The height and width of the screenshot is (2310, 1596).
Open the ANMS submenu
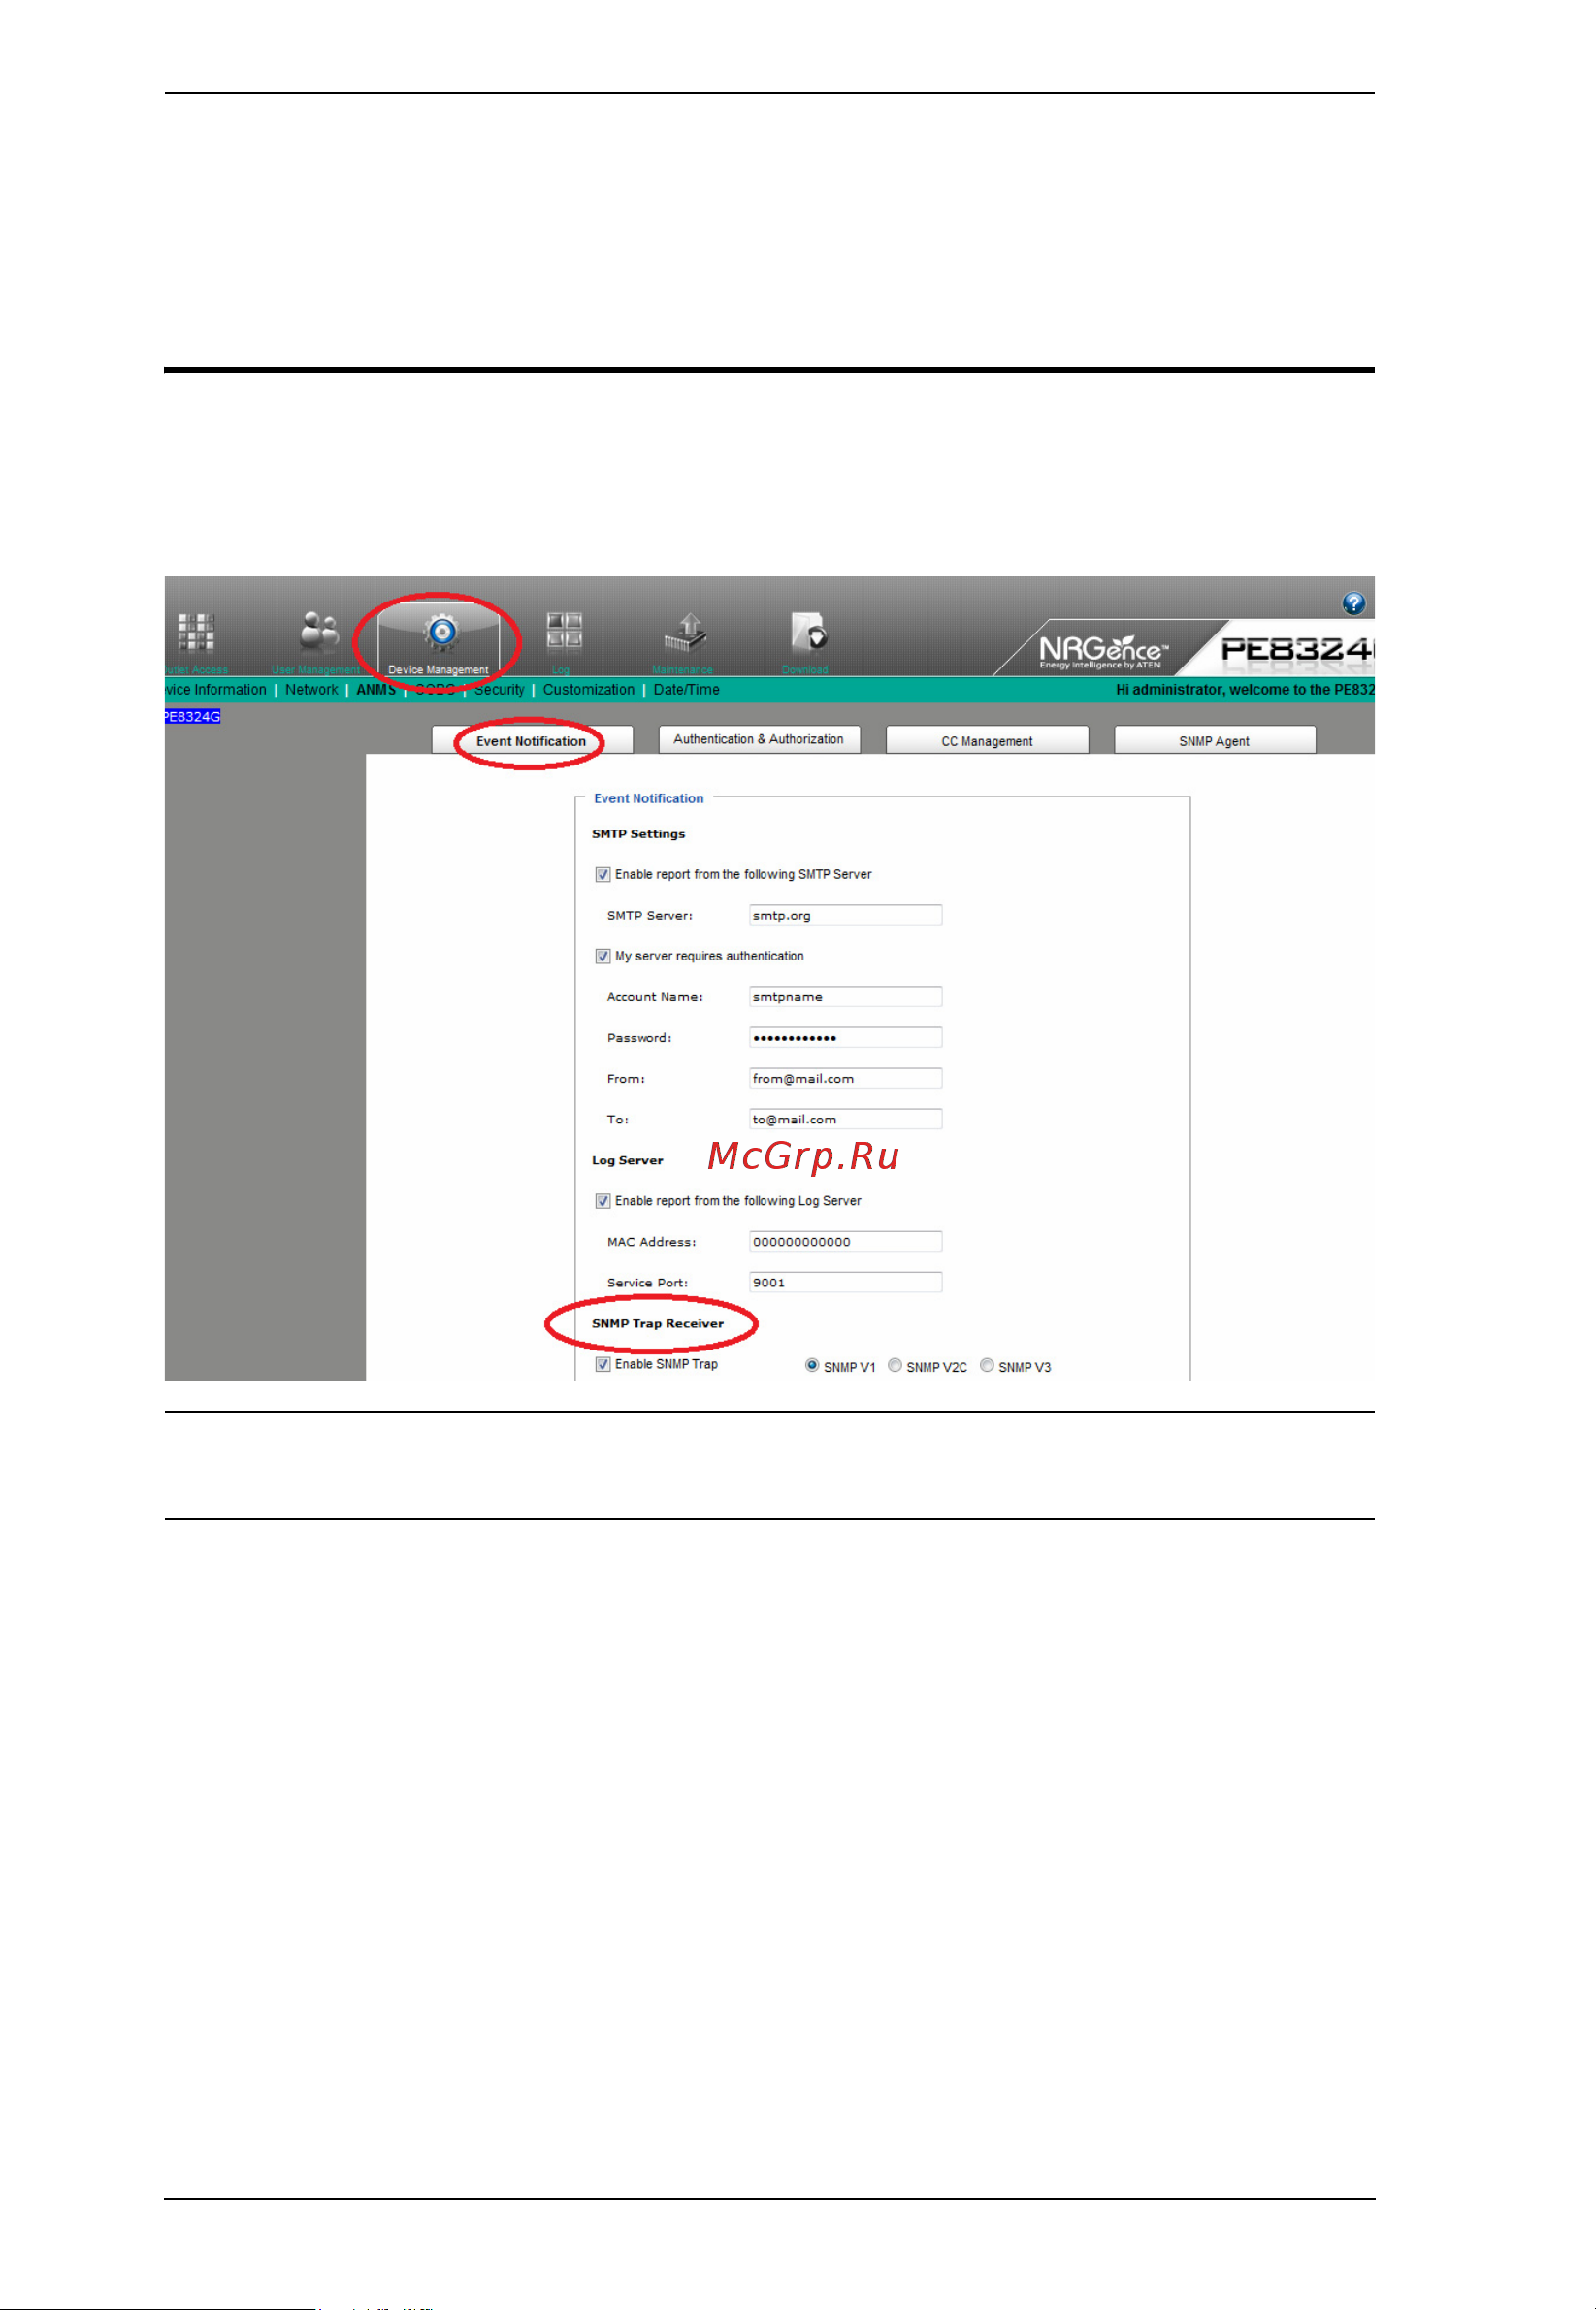pos(376,690)
